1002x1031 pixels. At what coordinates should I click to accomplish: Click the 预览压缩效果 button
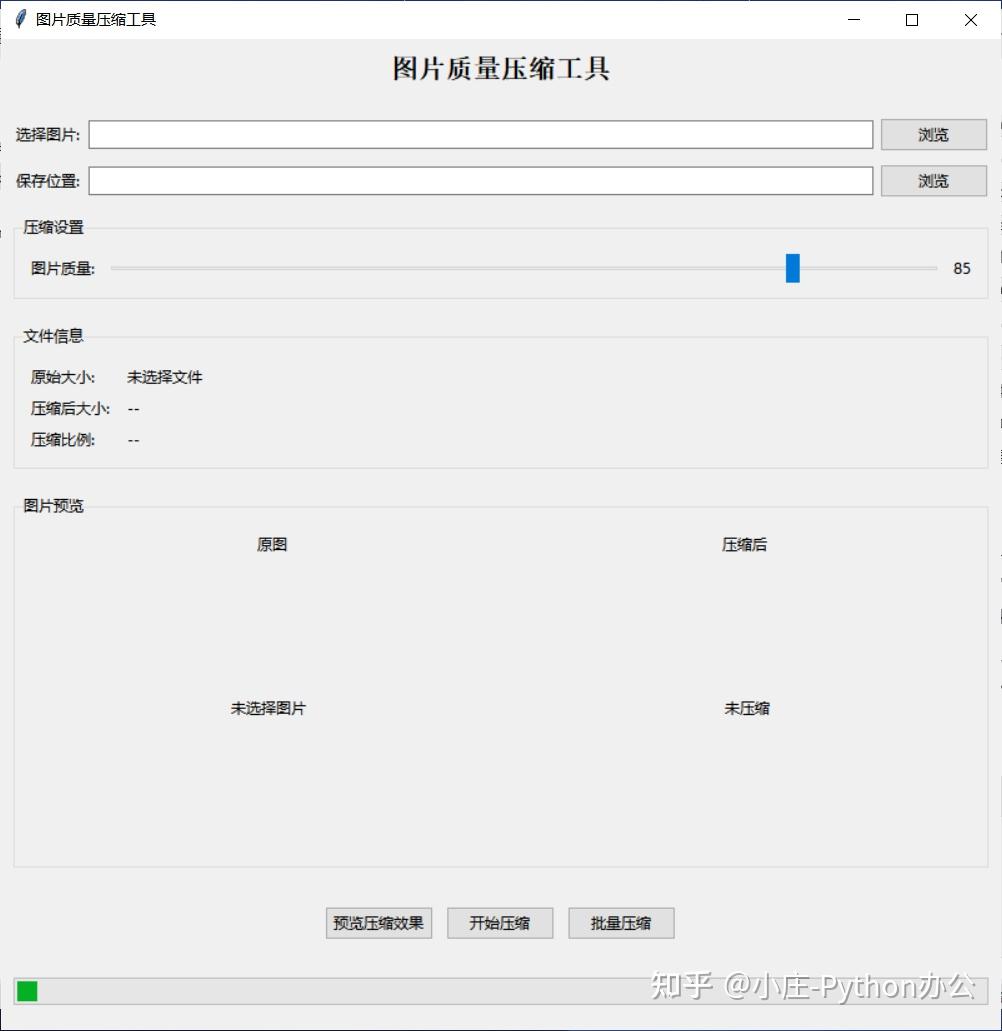coord(378,922)
